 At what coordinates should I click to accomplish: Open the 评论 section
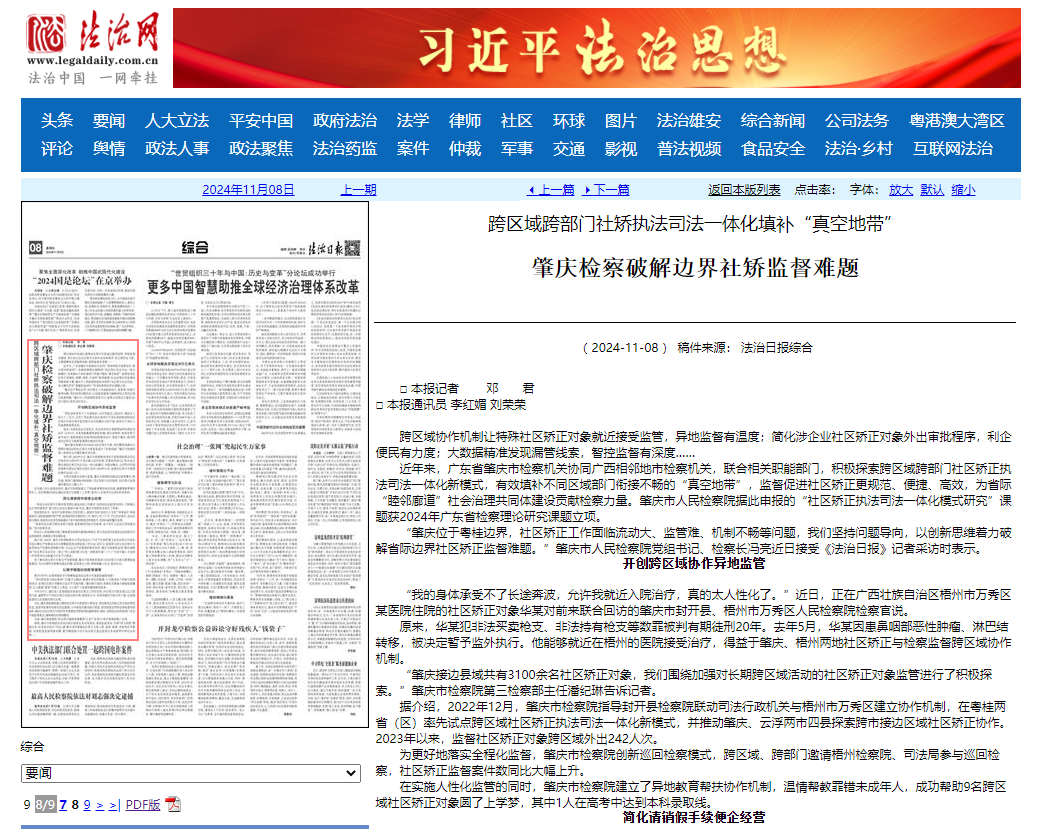(x=57, y=148)
